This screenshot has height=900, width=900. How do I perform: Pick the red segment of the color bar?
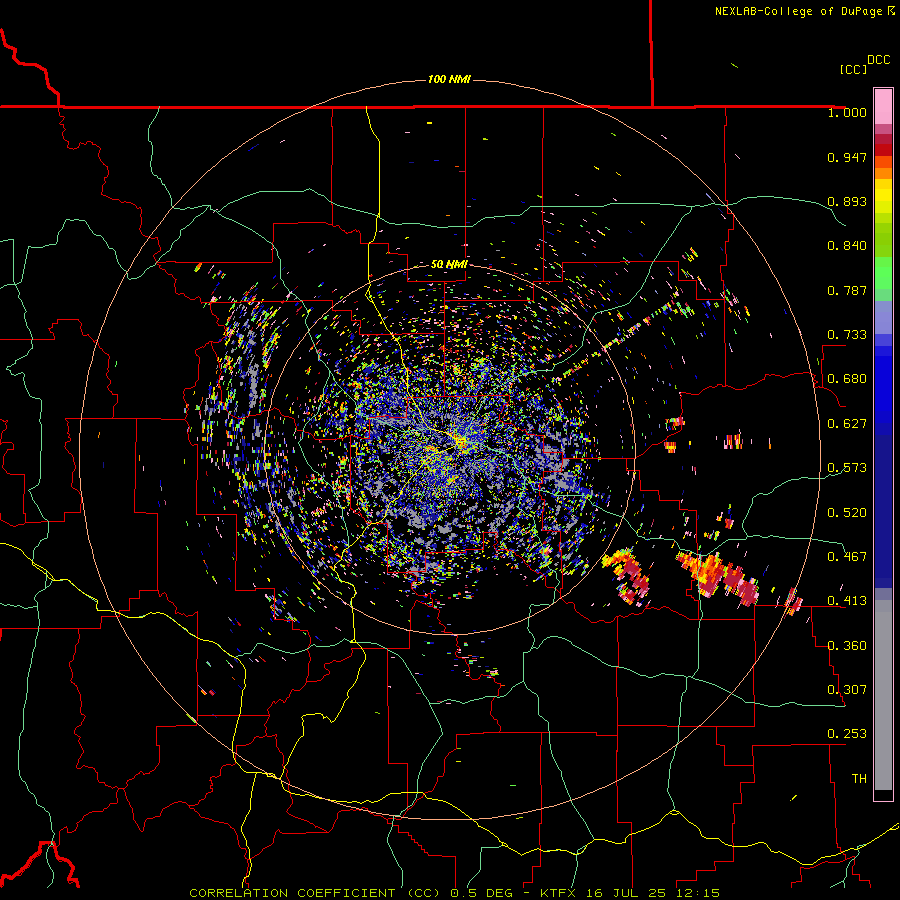coord(883,150)
